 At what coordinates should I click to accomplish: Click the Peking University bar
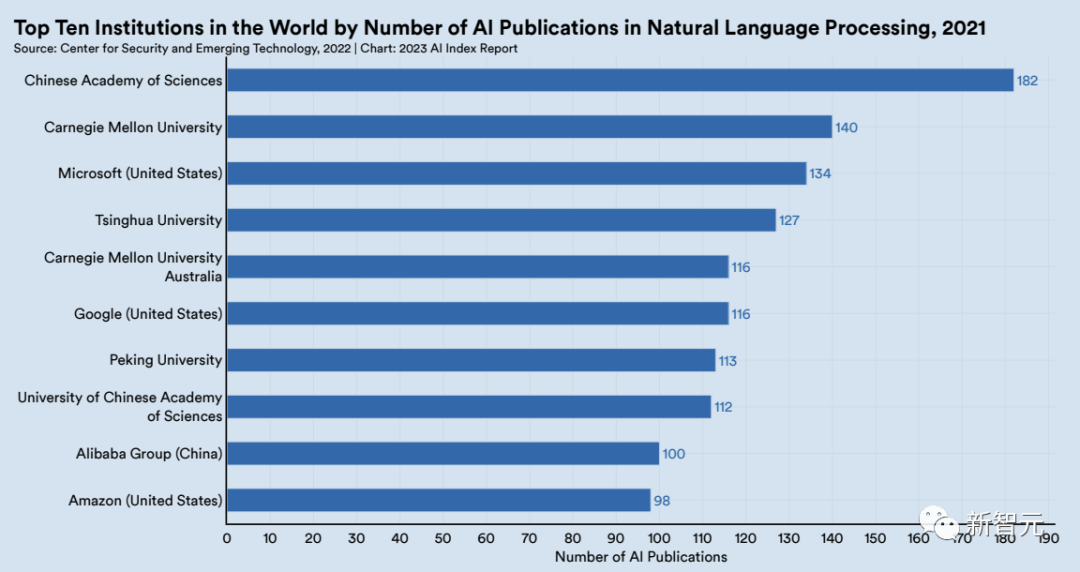tap(471, 360)
